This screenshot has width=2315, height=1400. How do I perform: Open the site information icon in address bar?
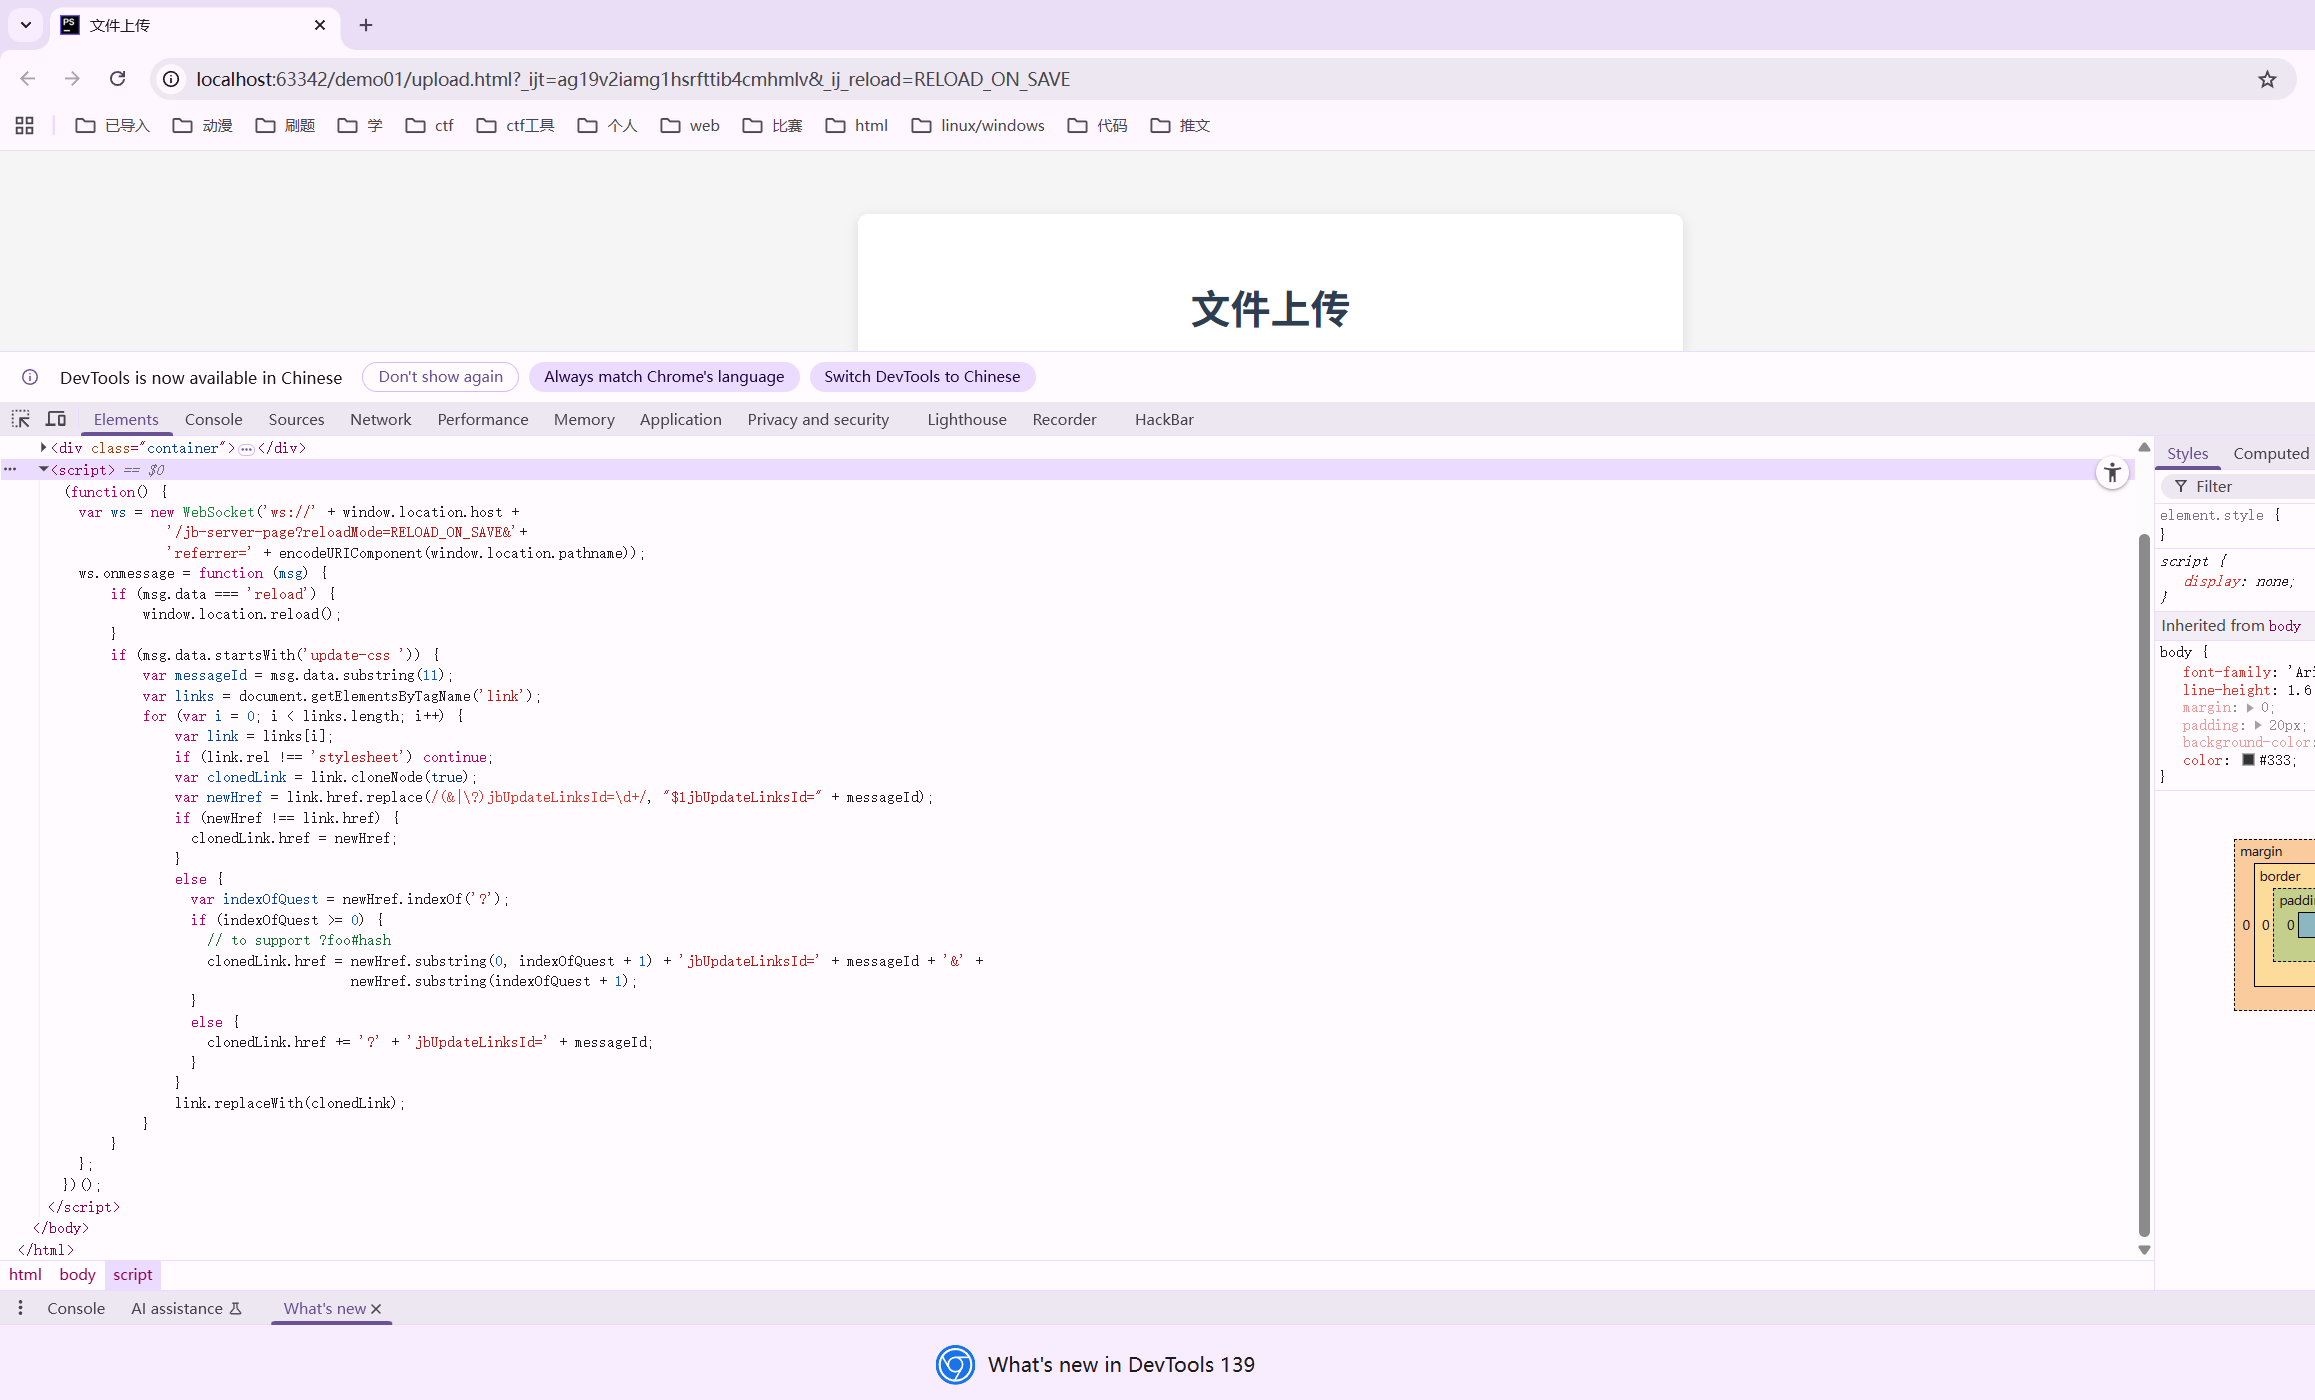172,79
